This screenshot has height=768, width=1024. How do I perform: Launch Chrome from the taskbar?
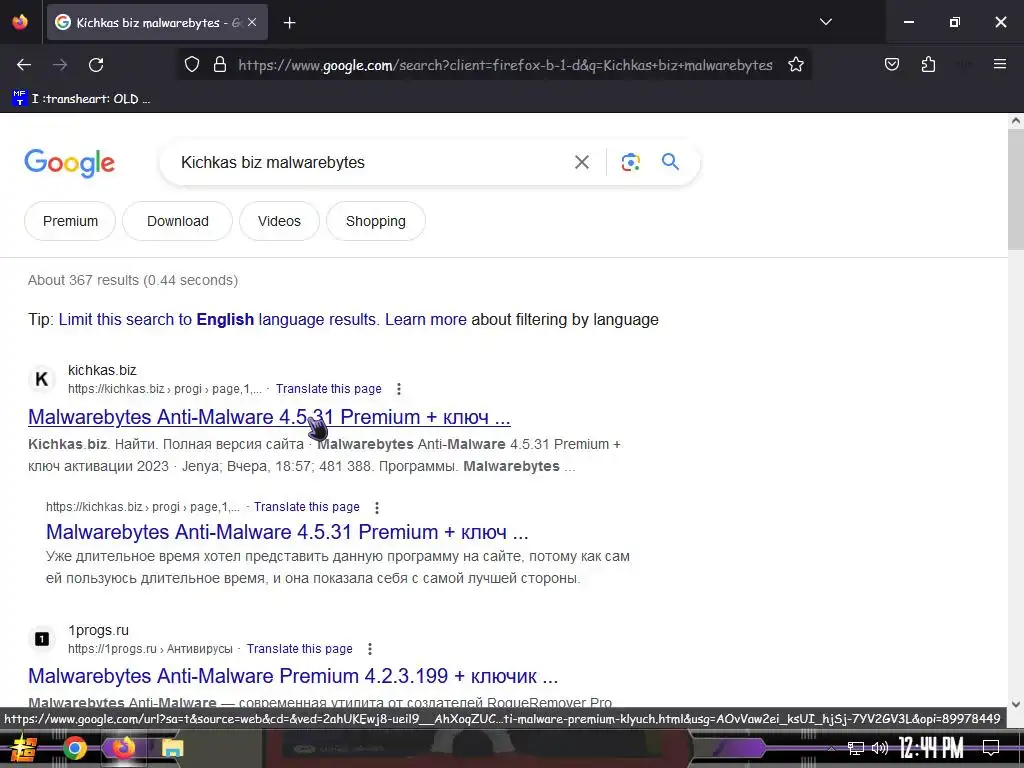click(x=74, y=748)
